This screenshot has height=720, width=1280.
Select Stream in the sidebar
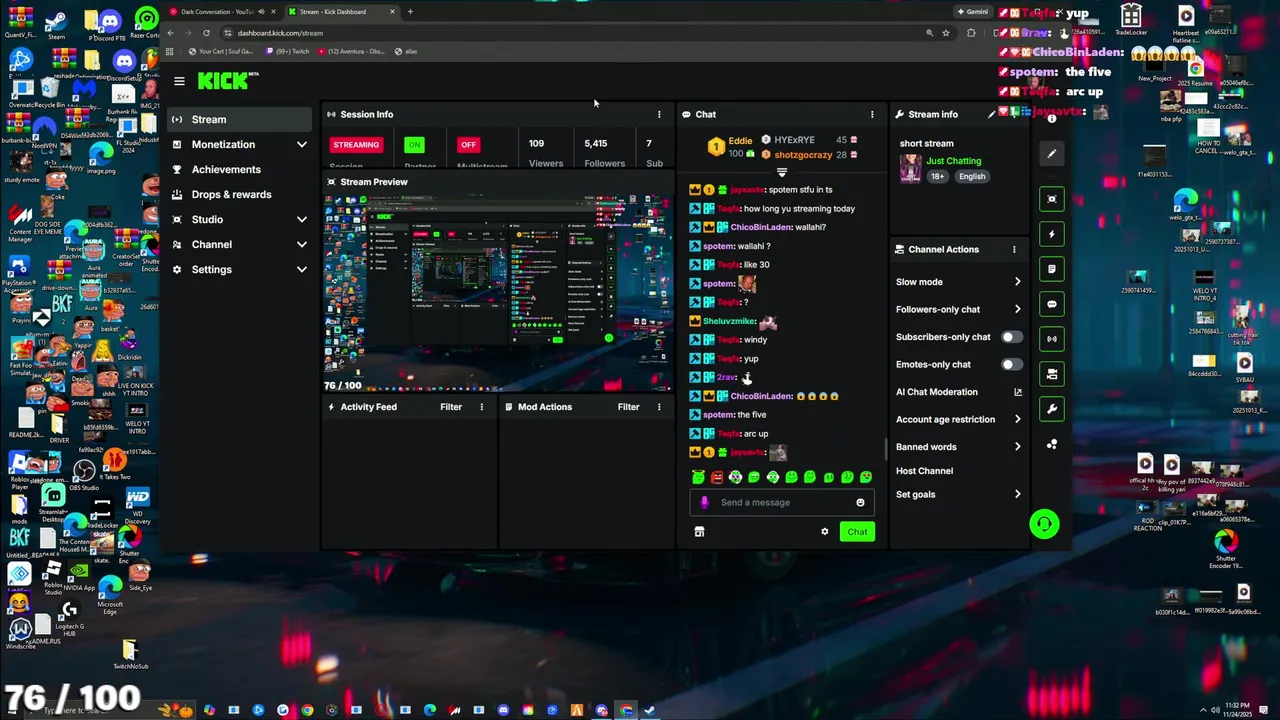point(240,120)
